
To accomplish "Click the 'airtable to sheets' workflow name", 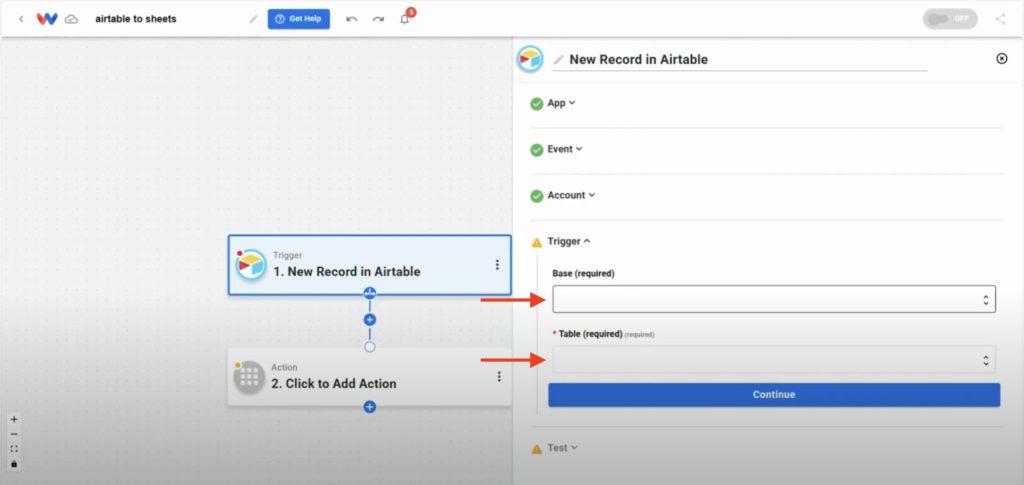I will tap(136, 19).
